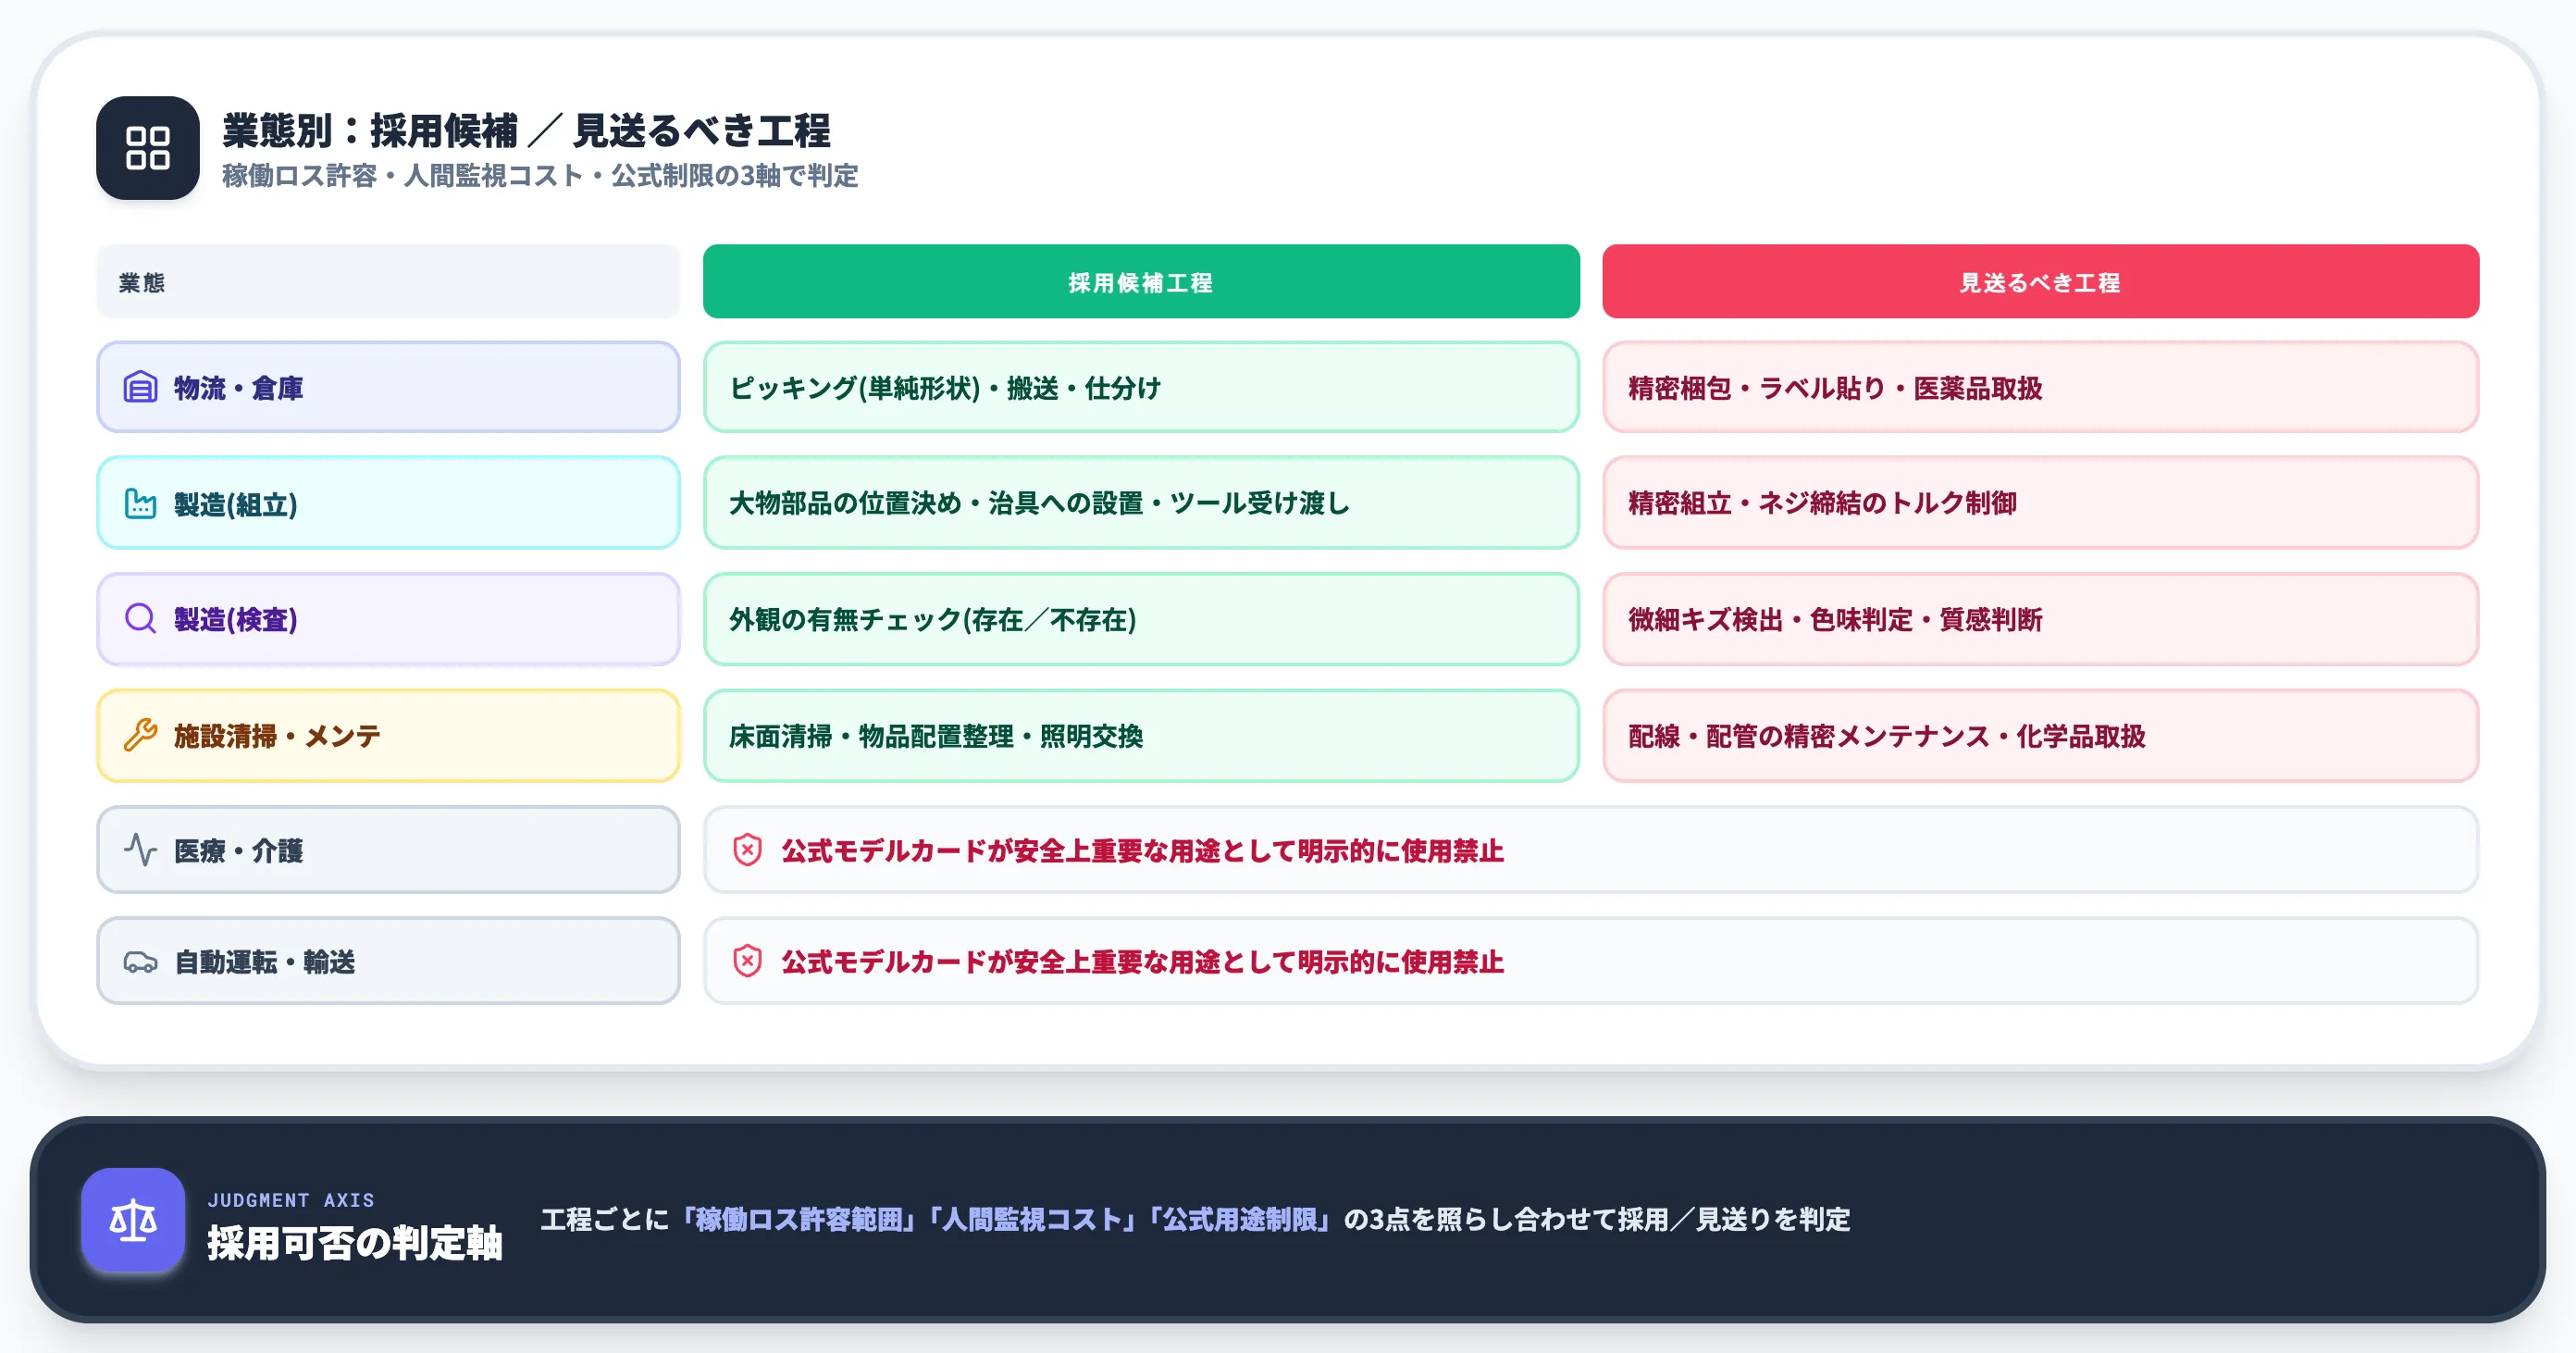Click the 製造(組立) label

coord(236,504)
